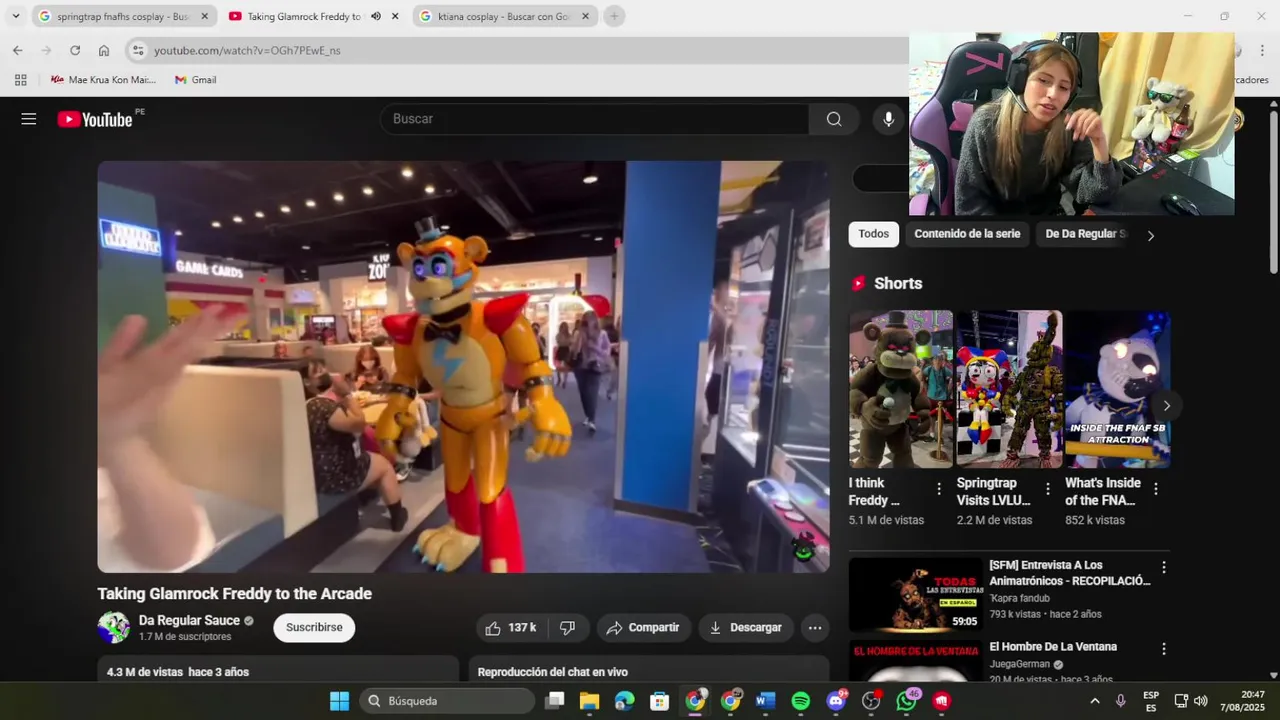Screen dimensions: 1280x720
Task: Open Discord from taskbar
Action: point(836,701)
